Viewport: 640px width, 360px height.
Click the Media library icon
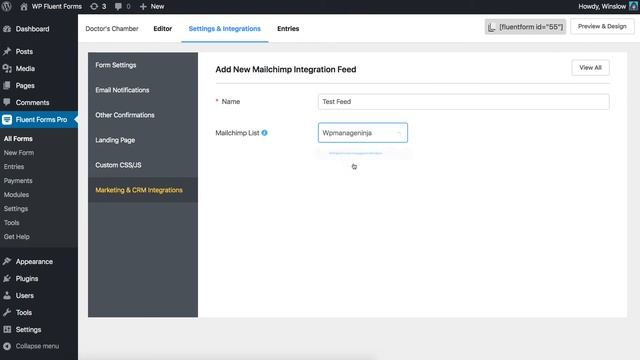pyautogui.click(x=7, y=69)
